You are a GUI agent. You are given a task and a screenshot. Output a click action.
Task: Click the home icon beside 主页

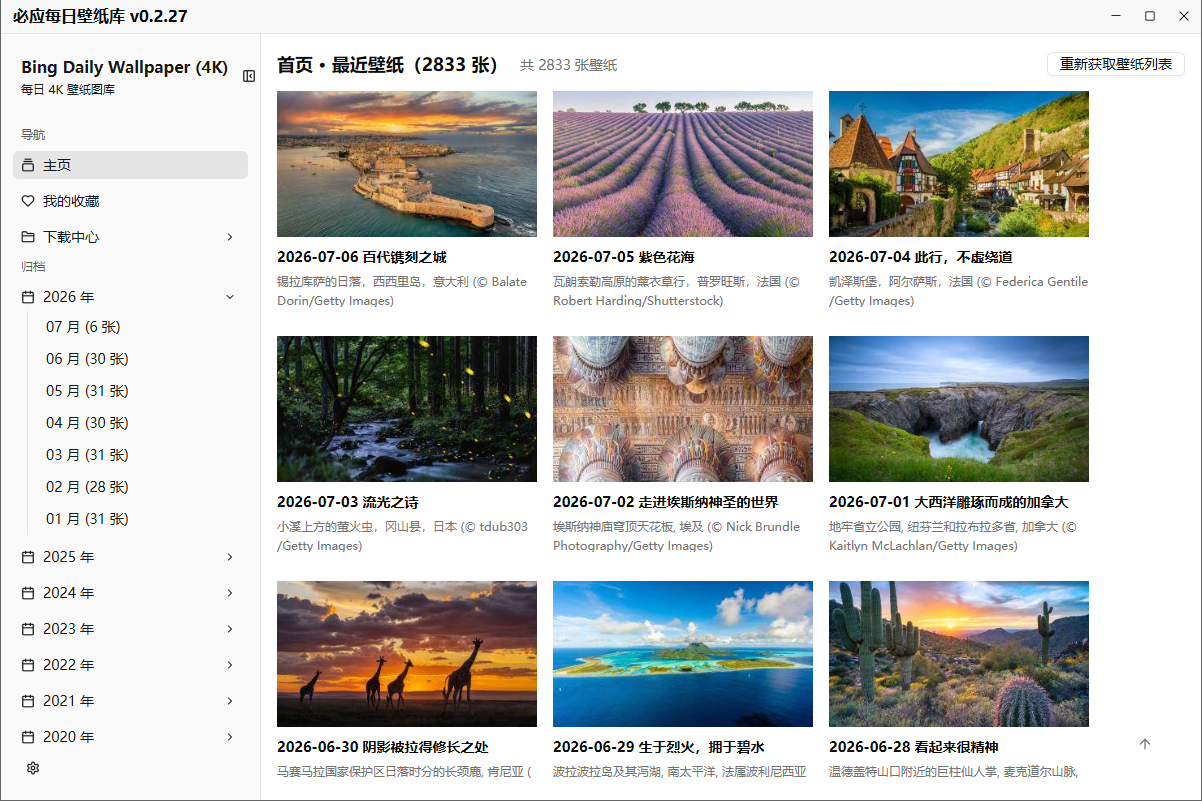(x=28, y=165)
